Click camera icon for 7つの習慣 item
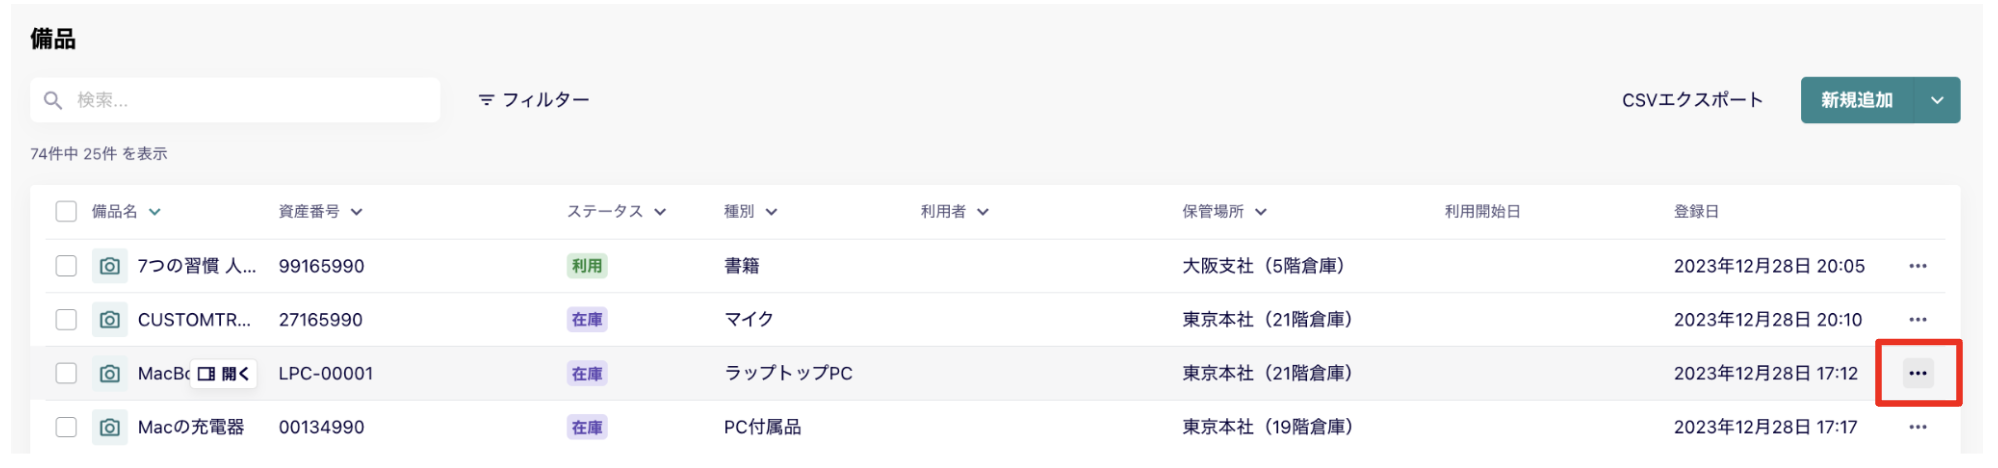The height and width of the screenshot is (468, 1998). [x=110, y=266]
